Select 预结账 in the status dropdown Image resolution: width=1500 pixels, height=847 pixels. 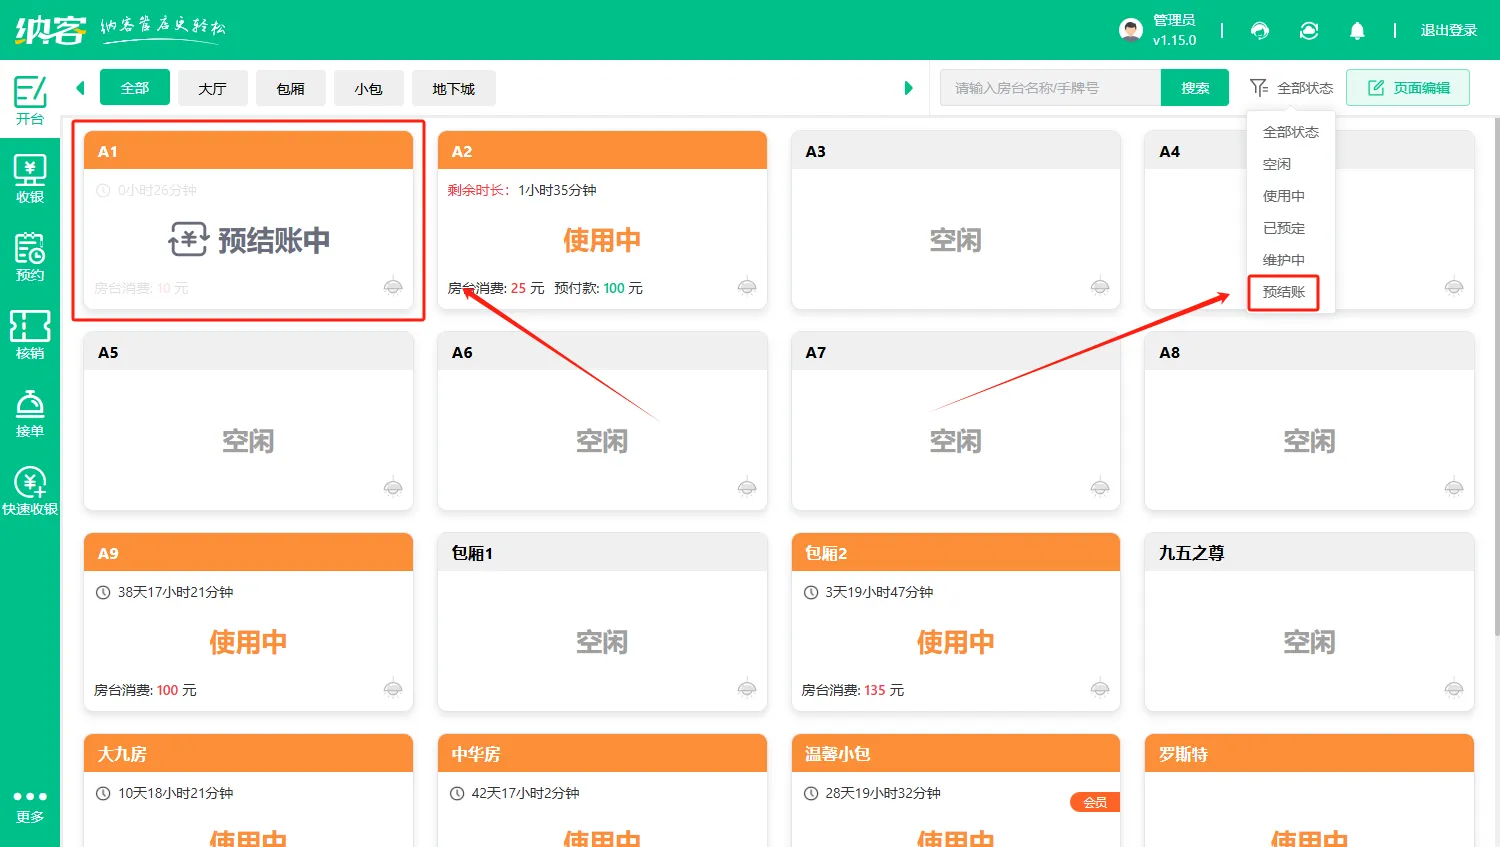(x=1284, y=292)
